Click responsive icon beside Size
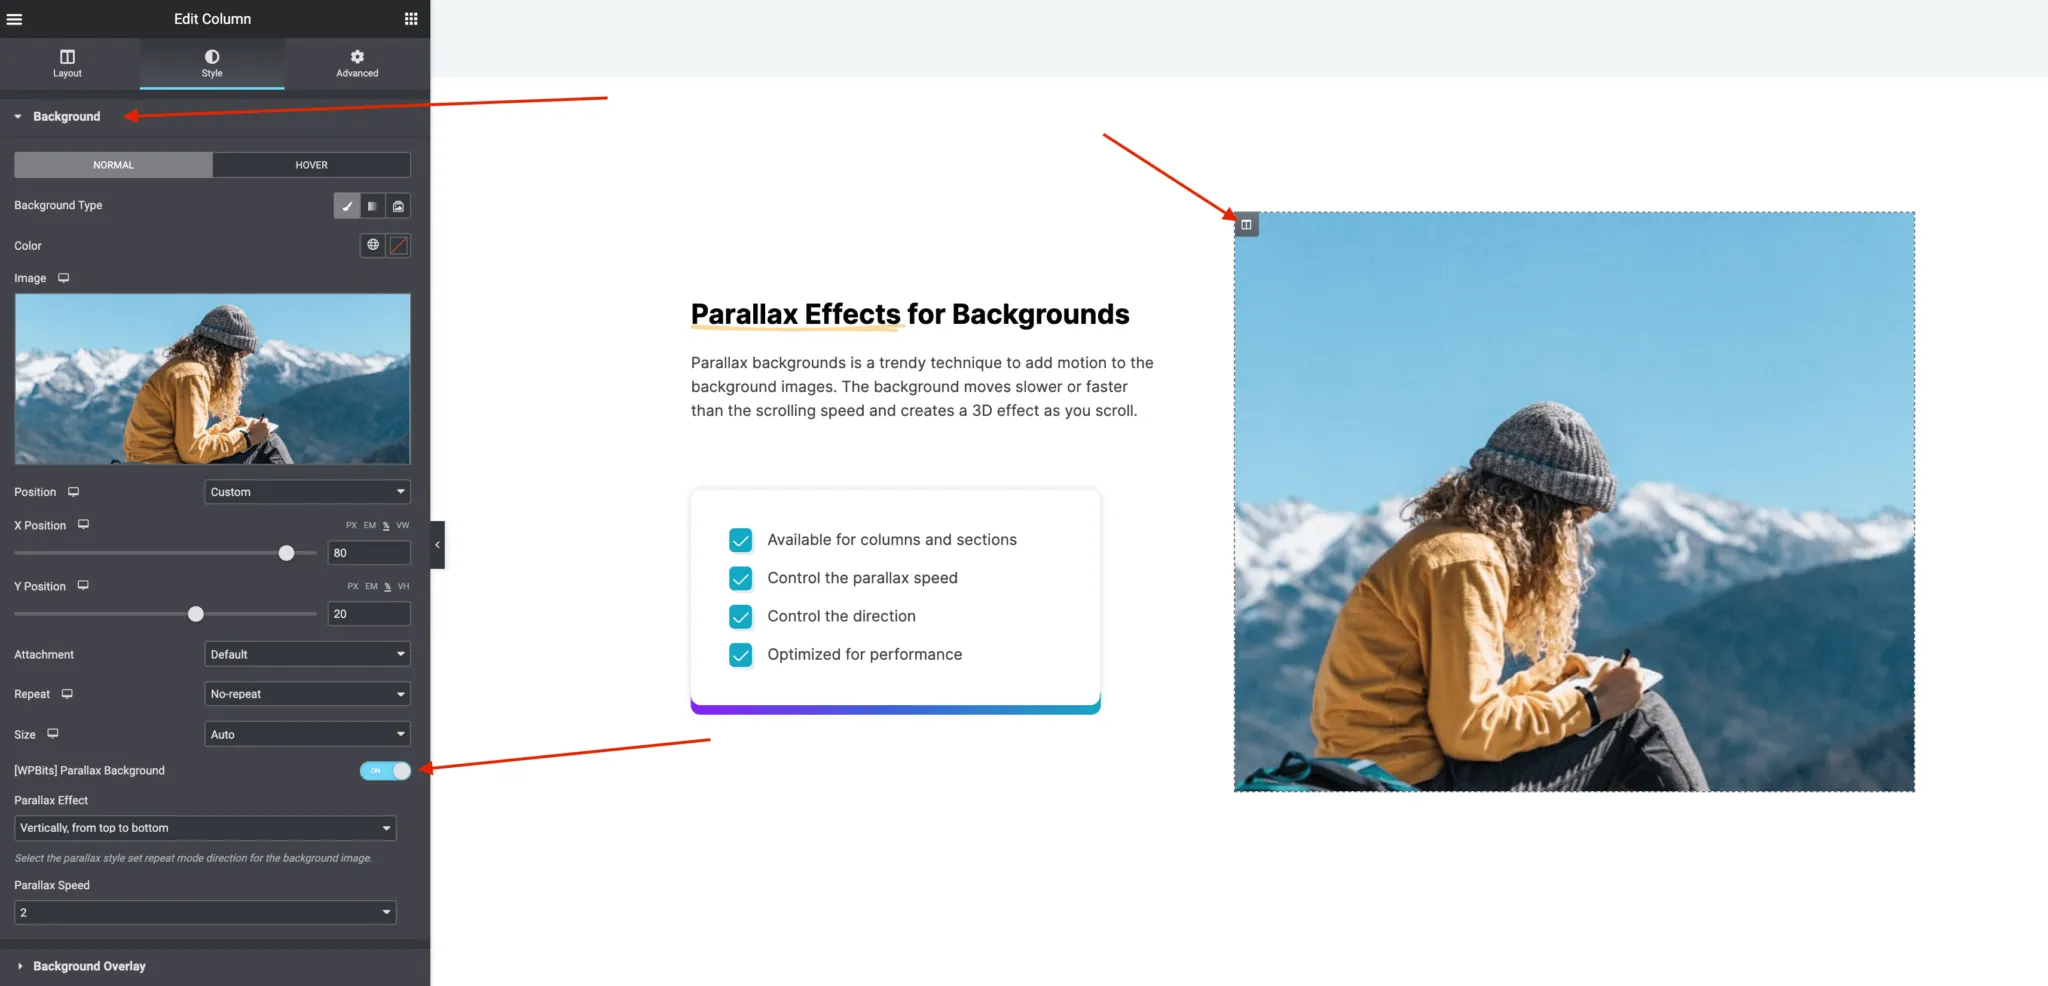Screen dimensions: 2048x986 (x=53, y=734)
